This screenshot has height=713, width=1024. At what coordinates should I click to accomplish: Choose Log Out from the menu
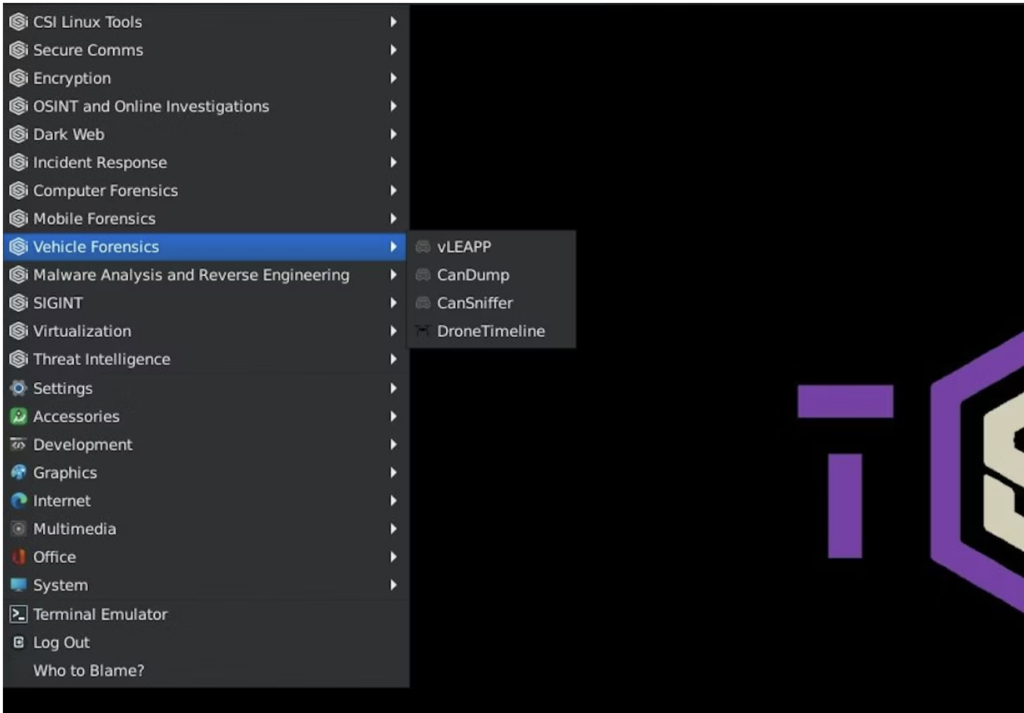[206, 642]
